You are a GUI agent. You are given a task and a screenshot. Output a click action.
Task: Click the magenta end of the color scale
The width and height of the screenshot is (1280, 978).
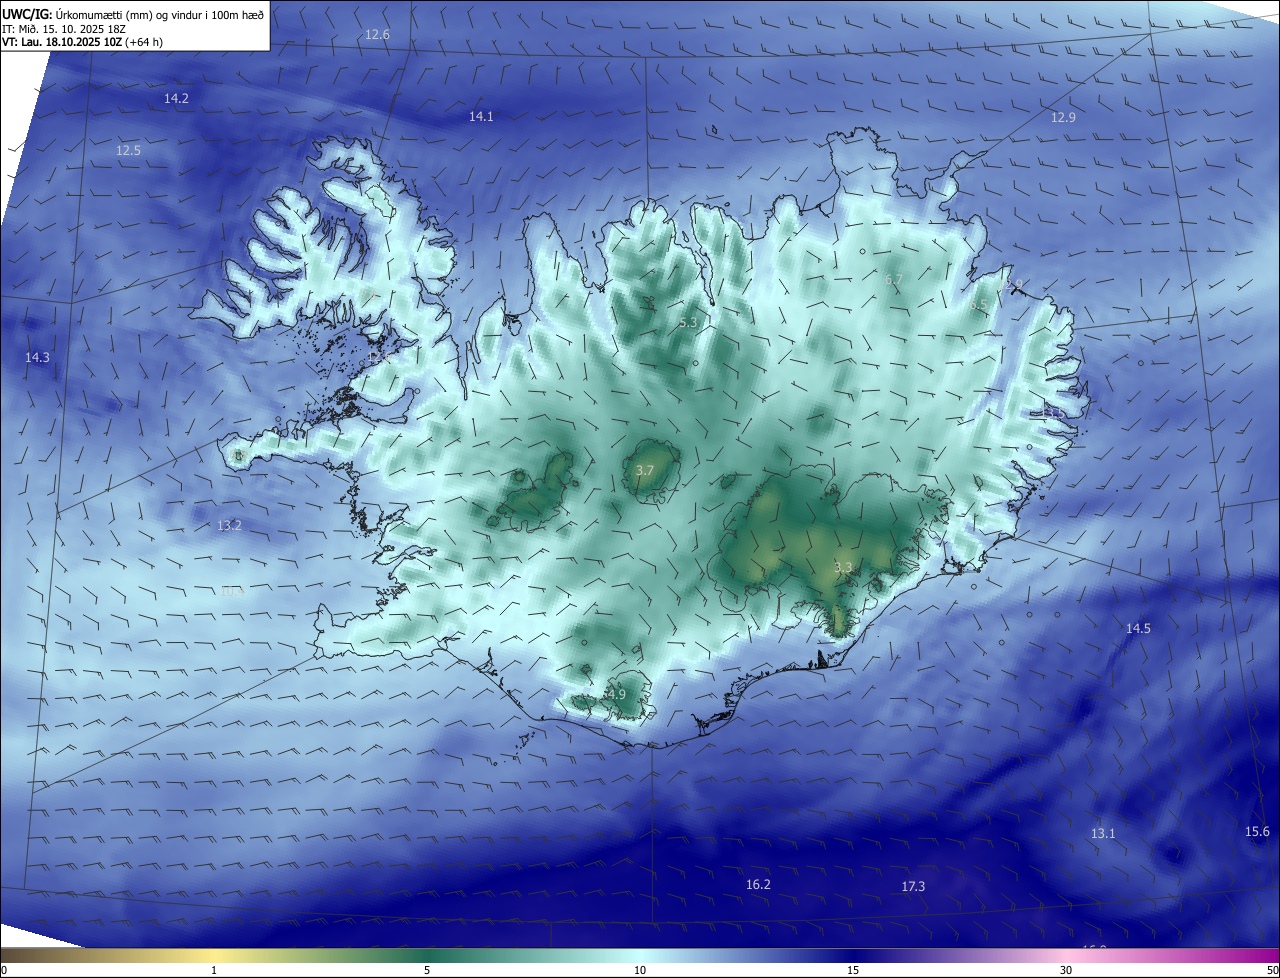[x=1268, y=955]
